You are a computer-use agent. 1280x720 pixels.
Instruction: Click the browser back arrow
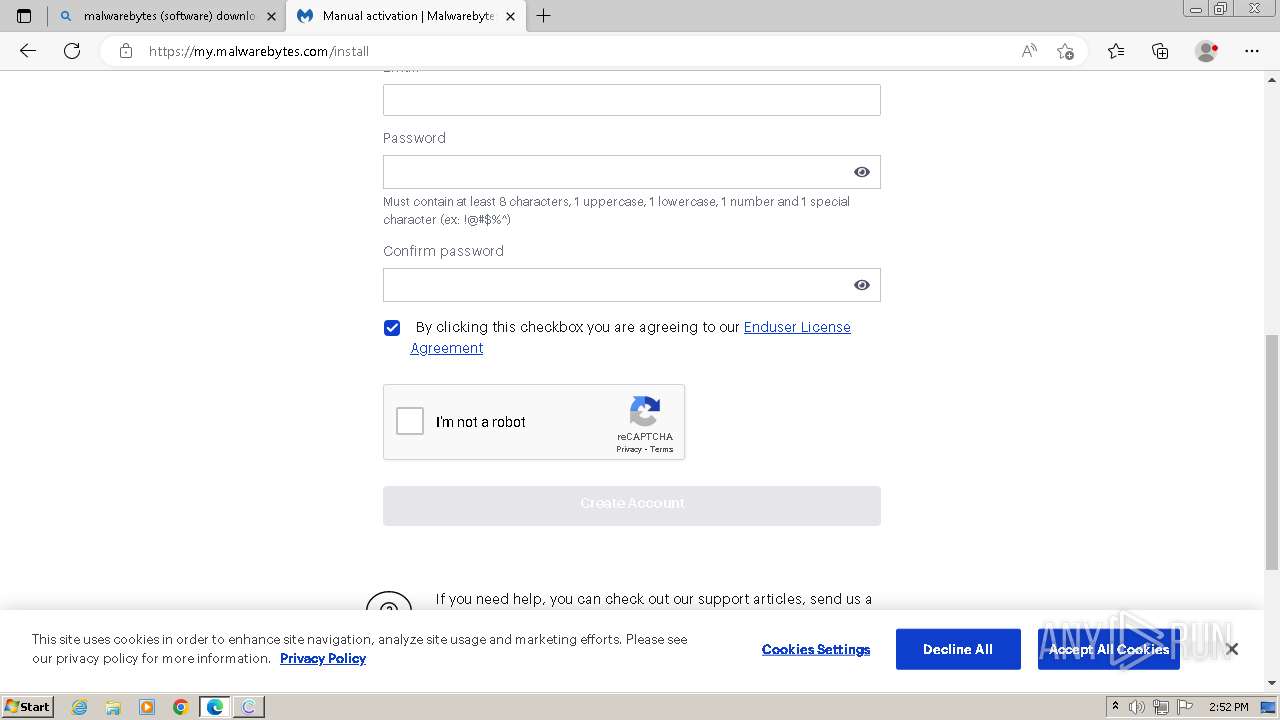pos(28,51)
